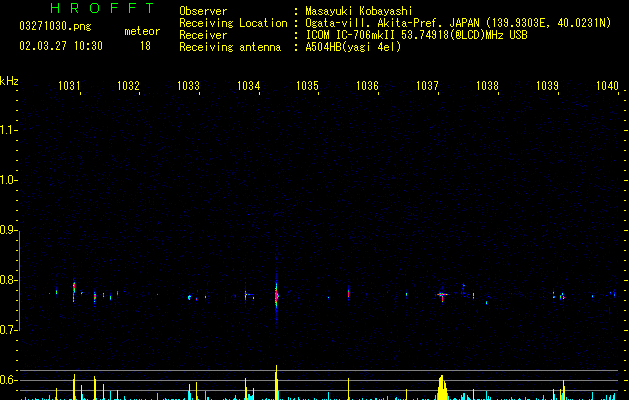Click the 1.0 kHz frequency label
This screenshot has height=400, width=629.
(8, 180)
